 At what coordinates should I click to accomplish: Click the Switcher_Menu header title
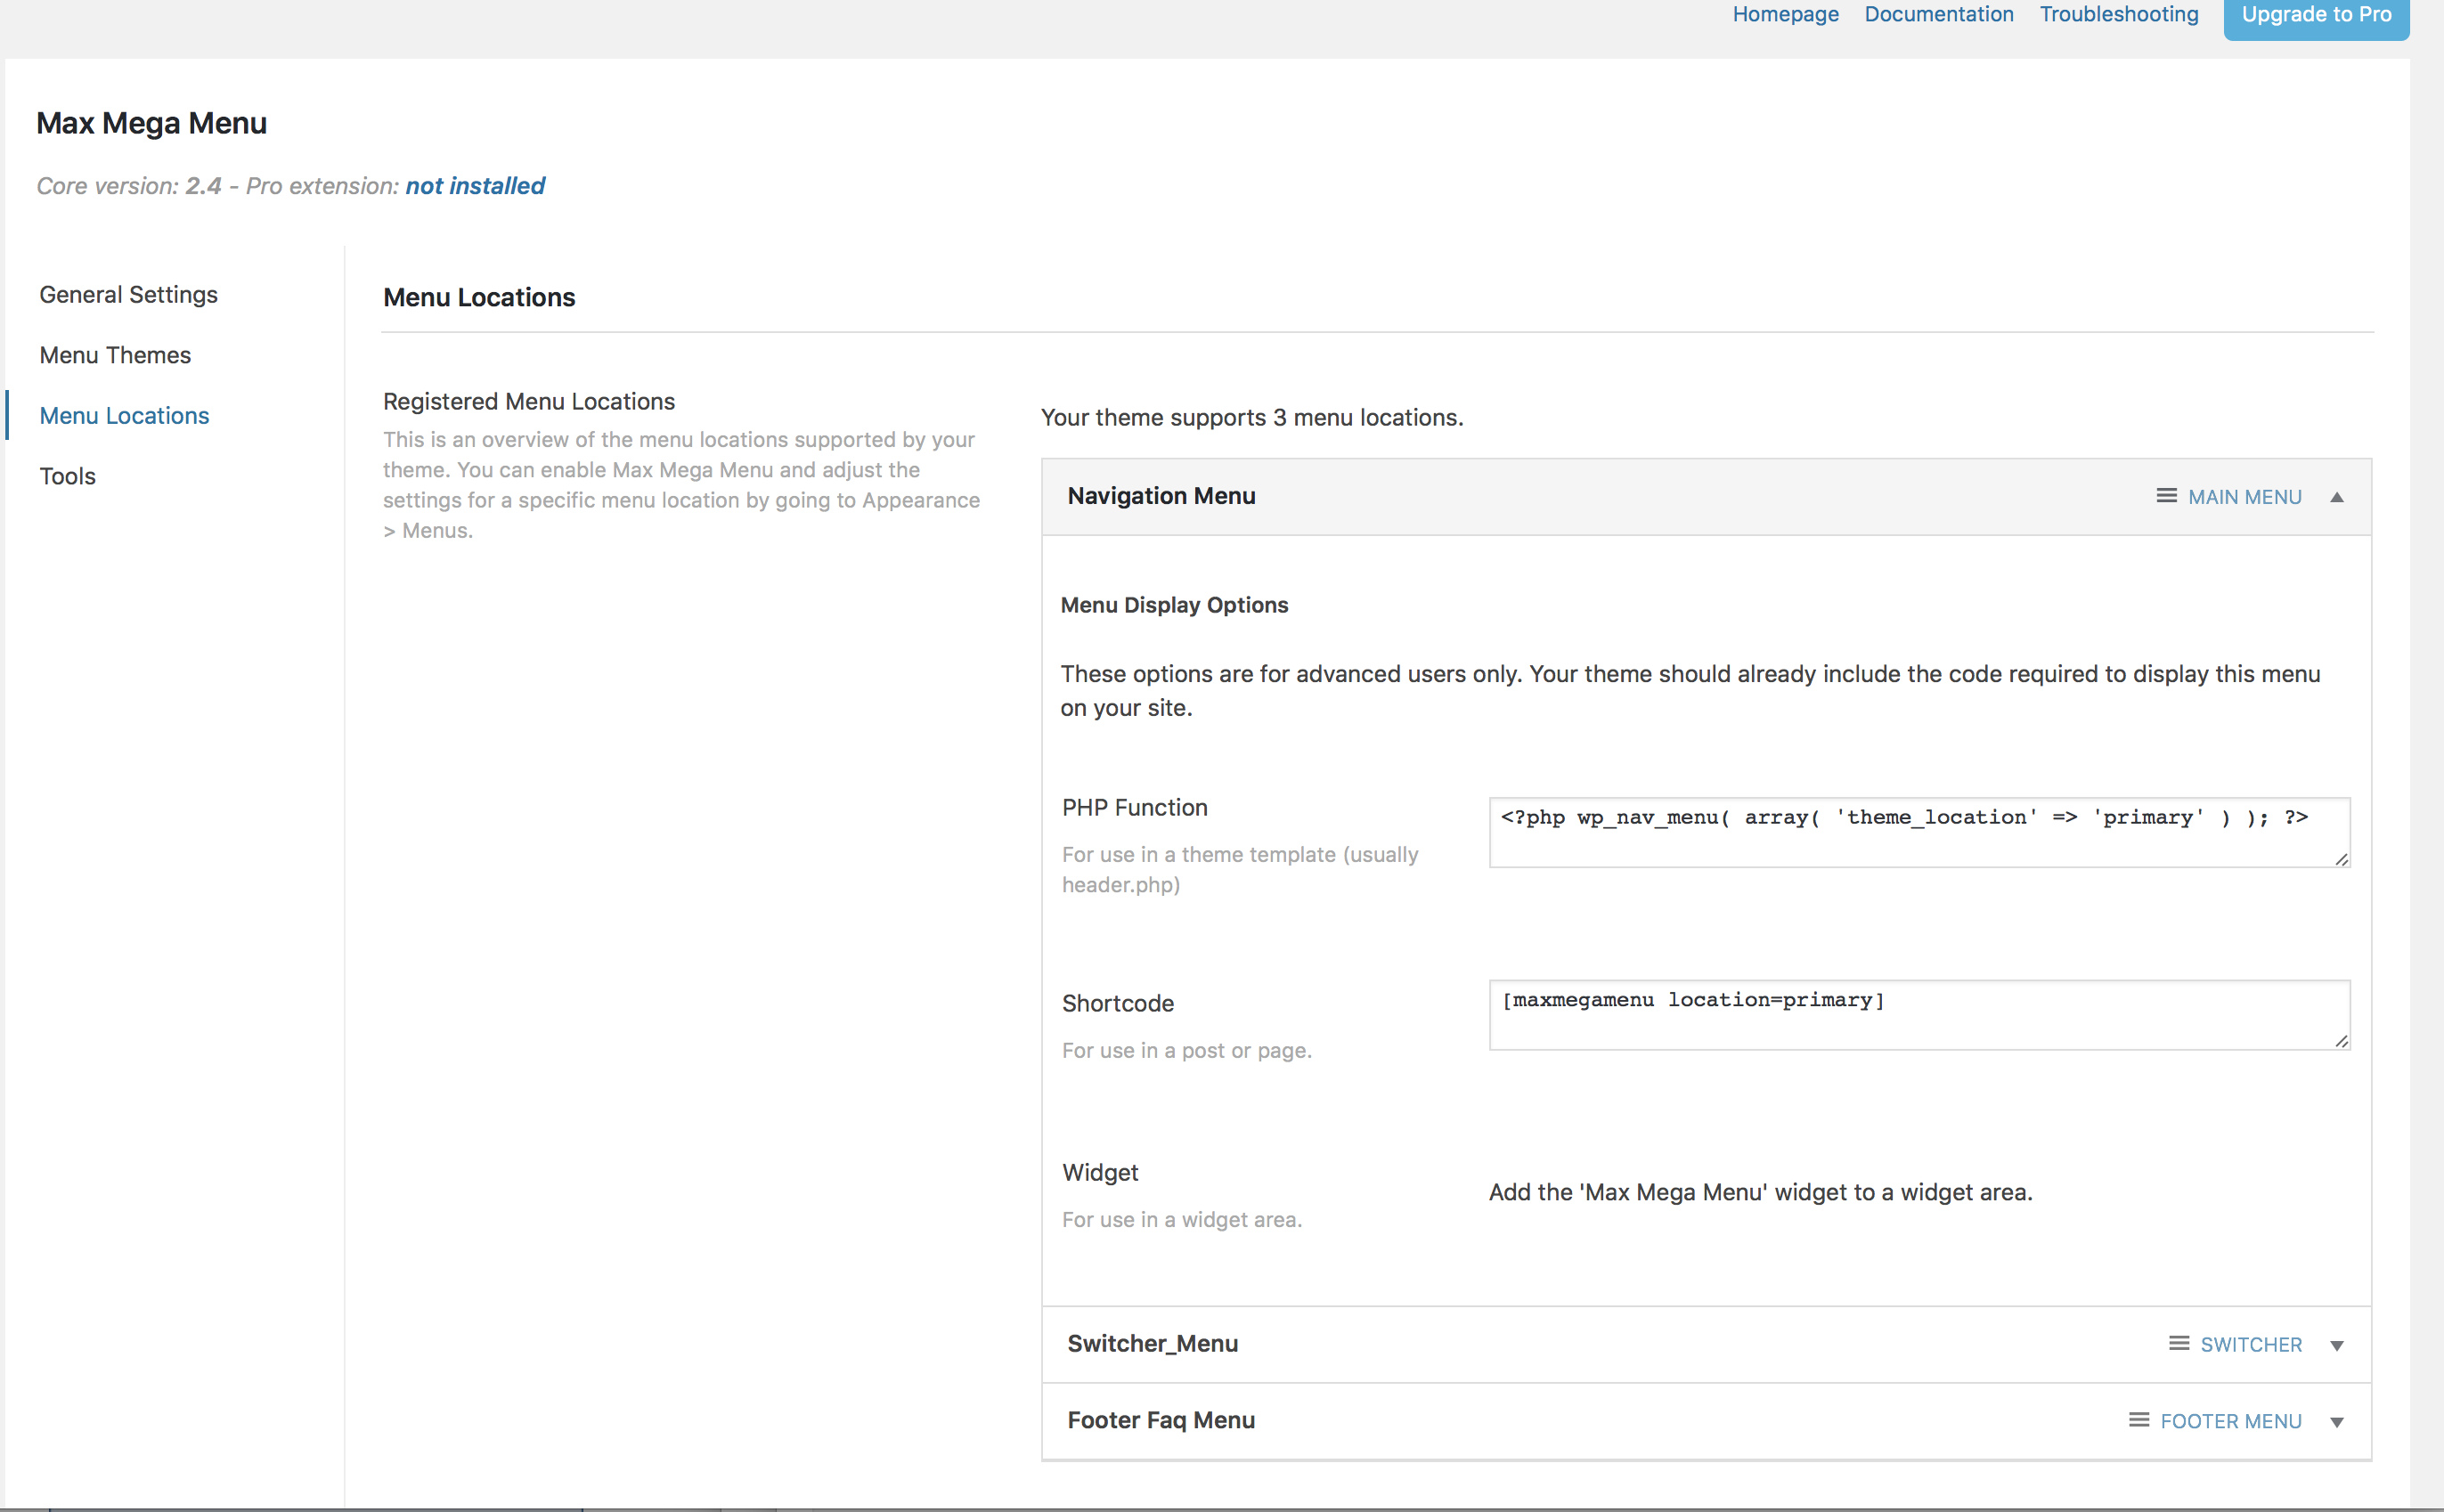[x=1153, y=1344]
